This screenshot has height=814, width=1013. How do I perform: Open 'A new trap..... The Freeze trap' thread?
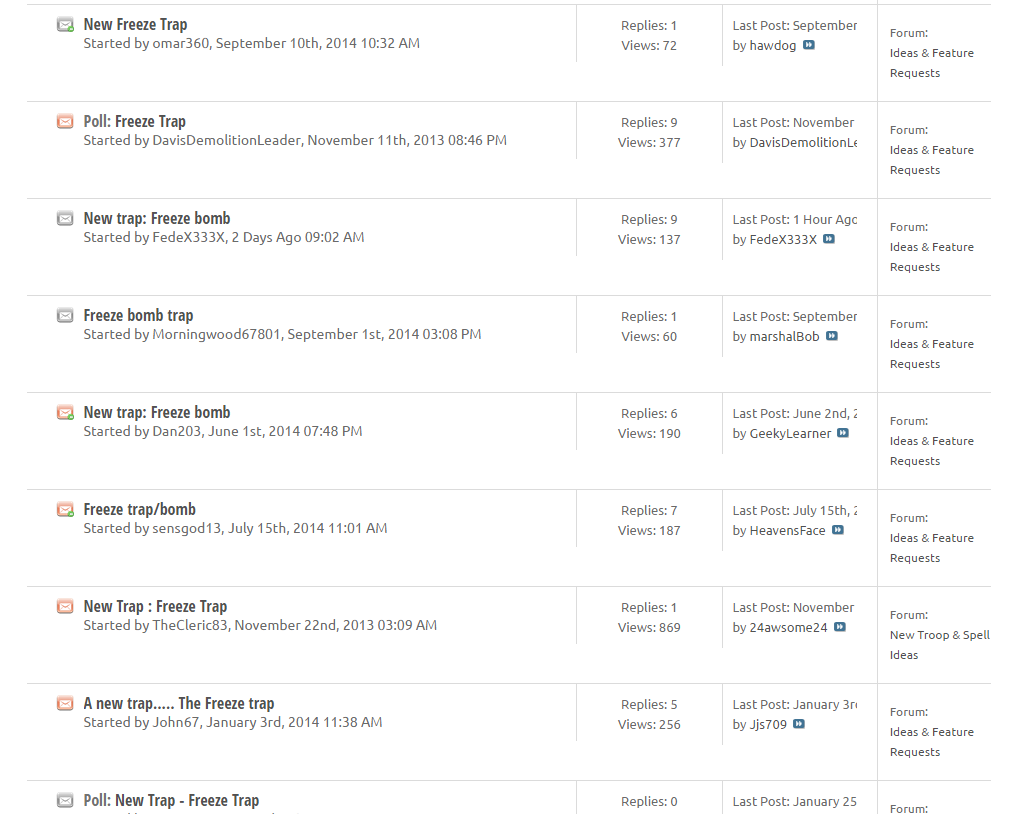178,703
